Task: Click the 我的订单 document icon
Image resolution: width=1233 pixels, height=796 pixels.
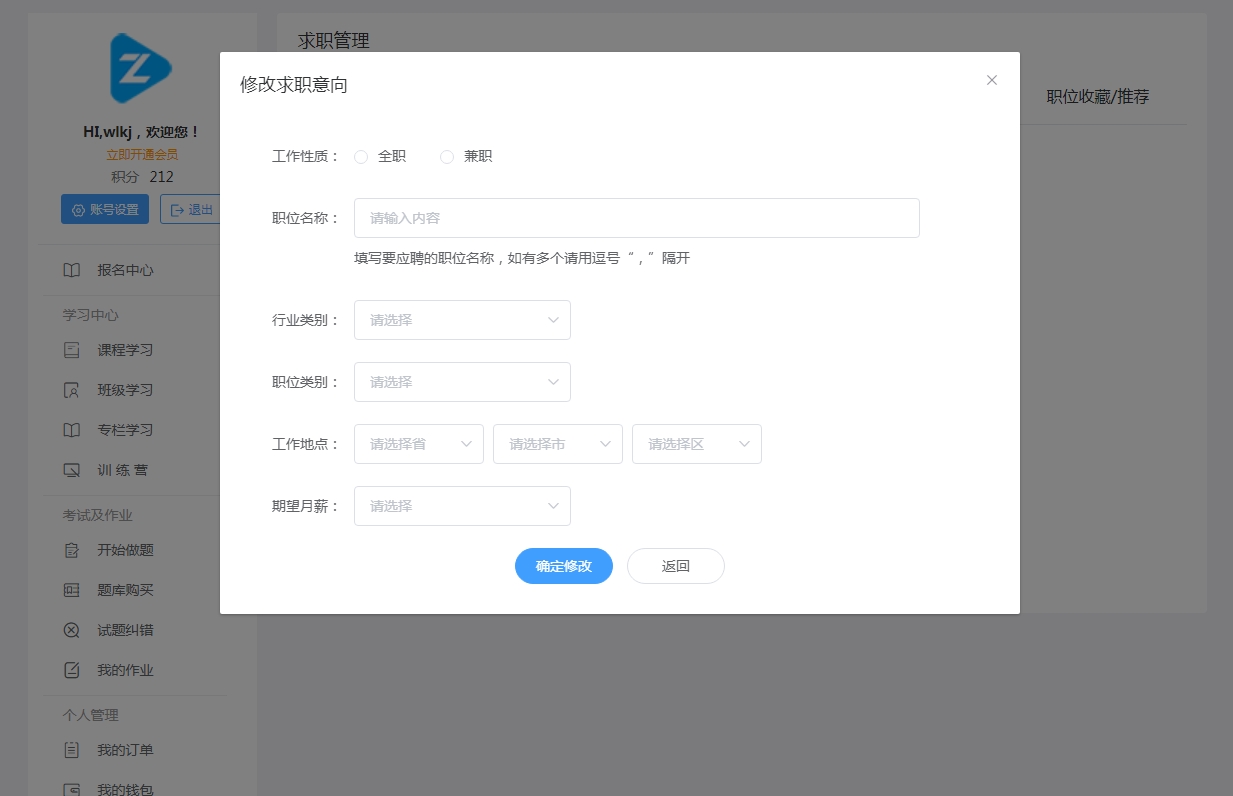Action: tap(71, 750)
